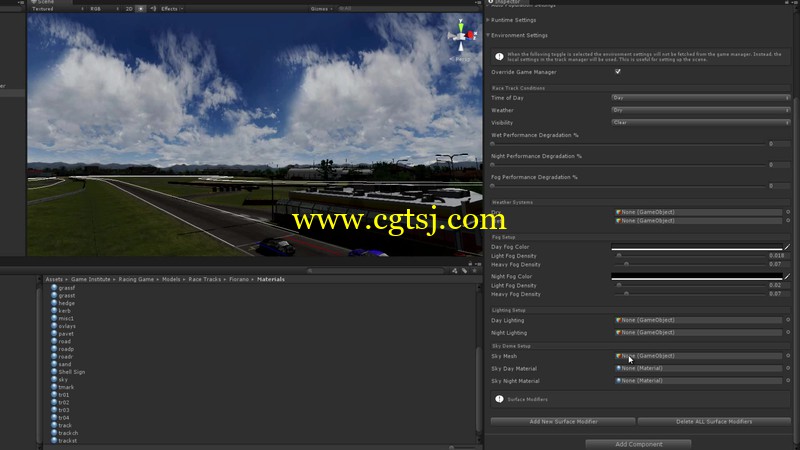
Task: Click Sky Mesh None (GameObject) field
Action: (x=698, y=356)
